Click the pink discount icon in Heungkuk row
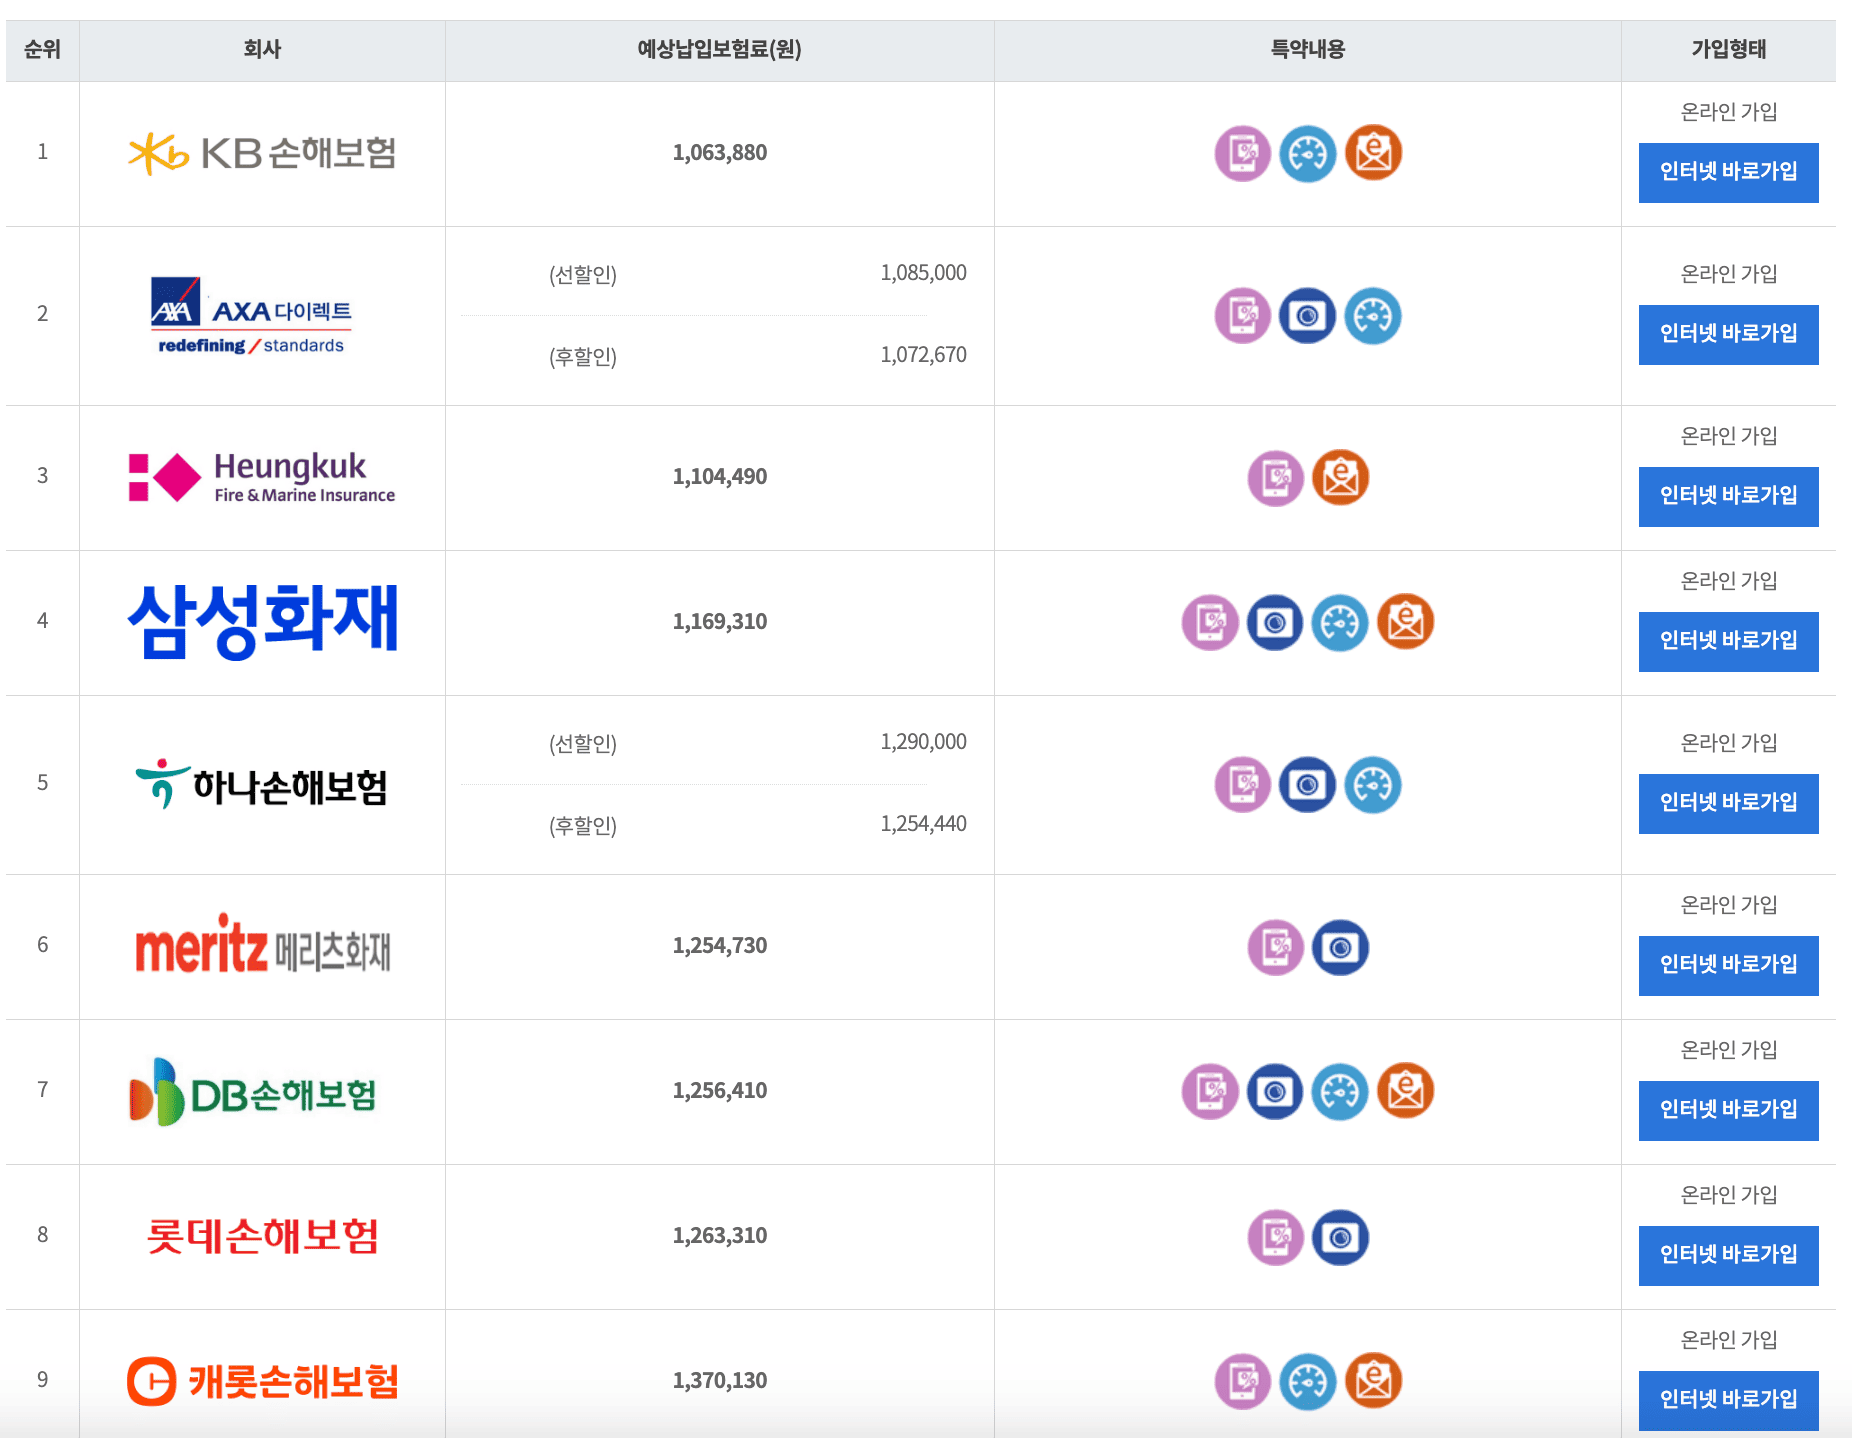 click(1275, 478)
